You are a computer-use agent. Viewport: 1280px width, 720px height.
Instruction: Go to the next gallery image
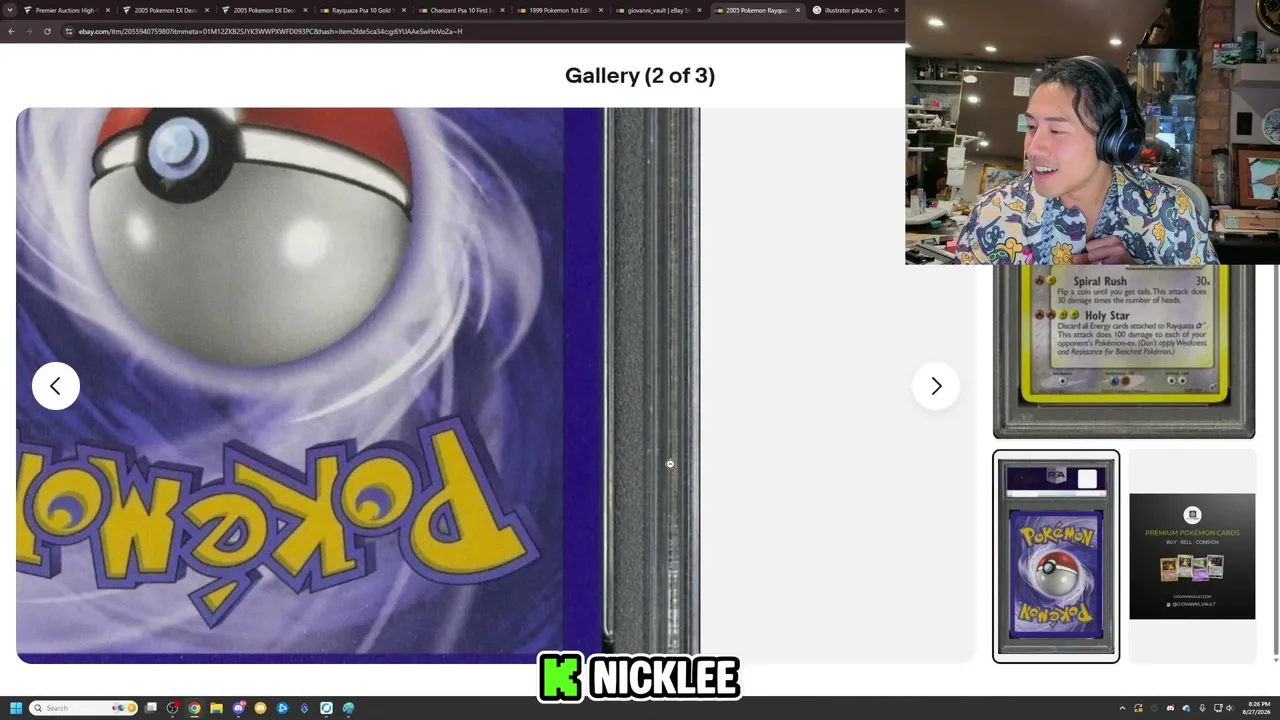tap(936, 386)
